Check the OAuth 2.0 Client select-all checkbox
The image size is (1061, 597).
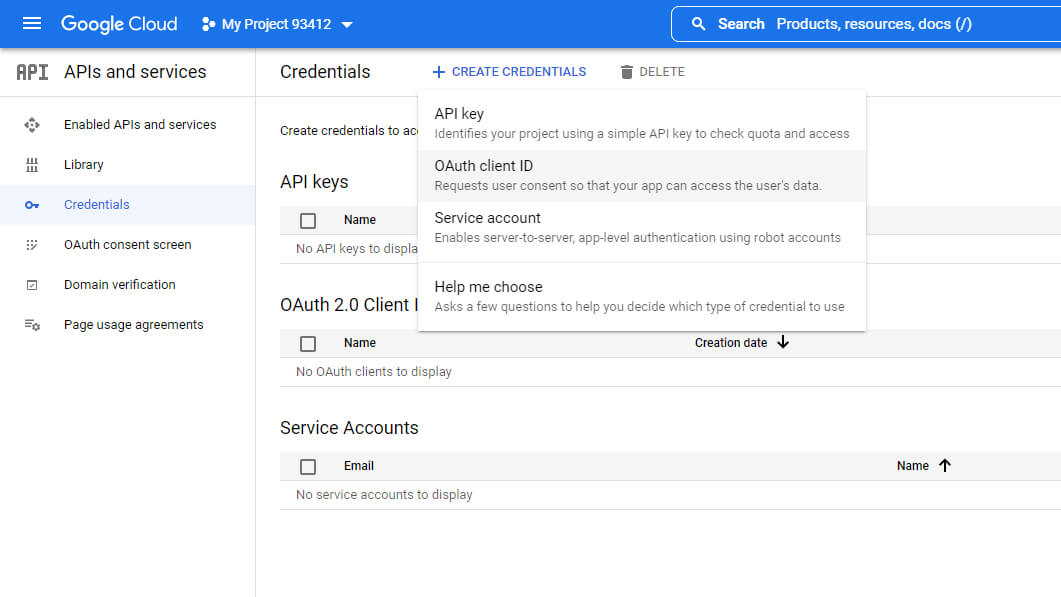[x=308, y=343]
